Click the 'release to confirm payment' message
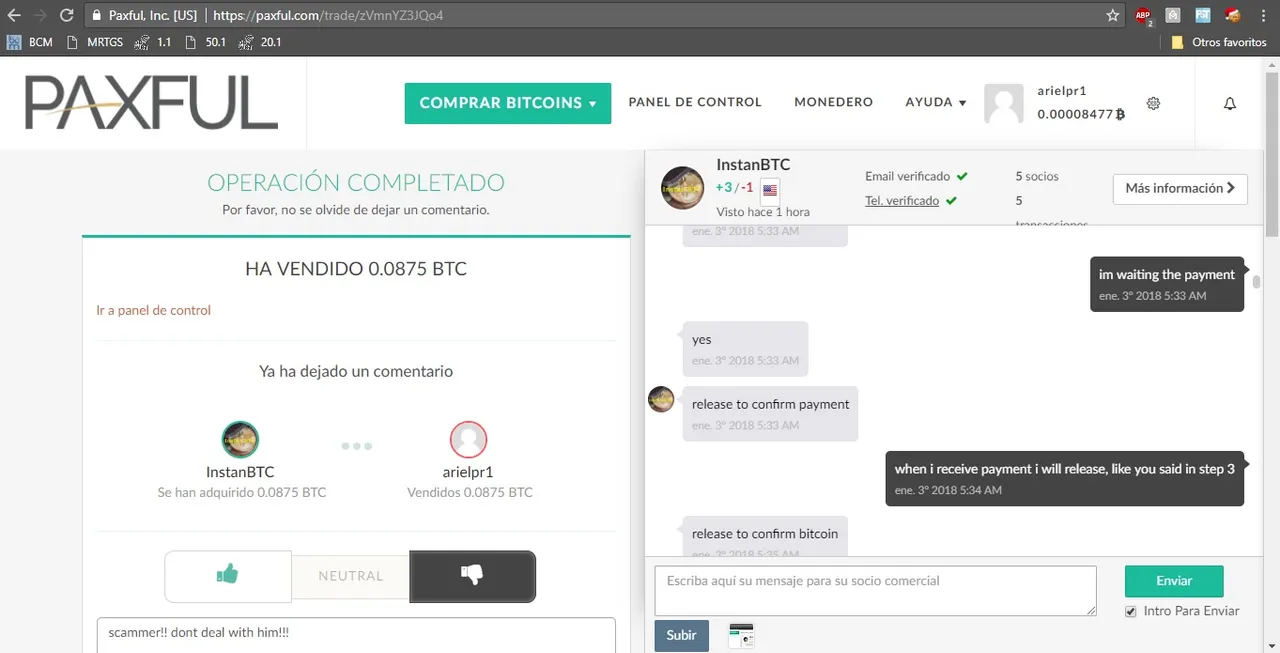This screenshot has width=1280, height=653. point(770,414)
